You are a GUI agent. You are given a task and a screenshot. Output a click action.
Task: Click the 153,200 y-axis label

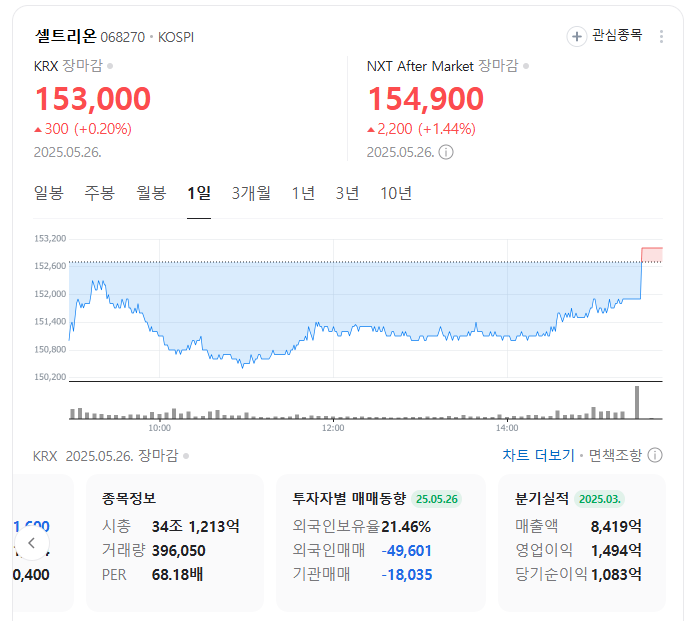[x=50, y=238]
